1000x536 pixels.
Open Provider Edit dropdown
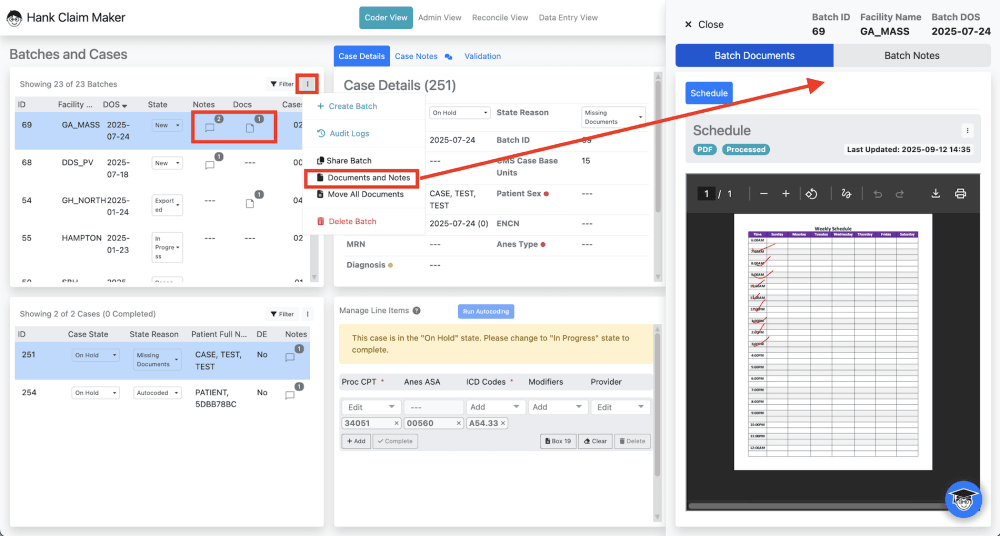point(621,407)
